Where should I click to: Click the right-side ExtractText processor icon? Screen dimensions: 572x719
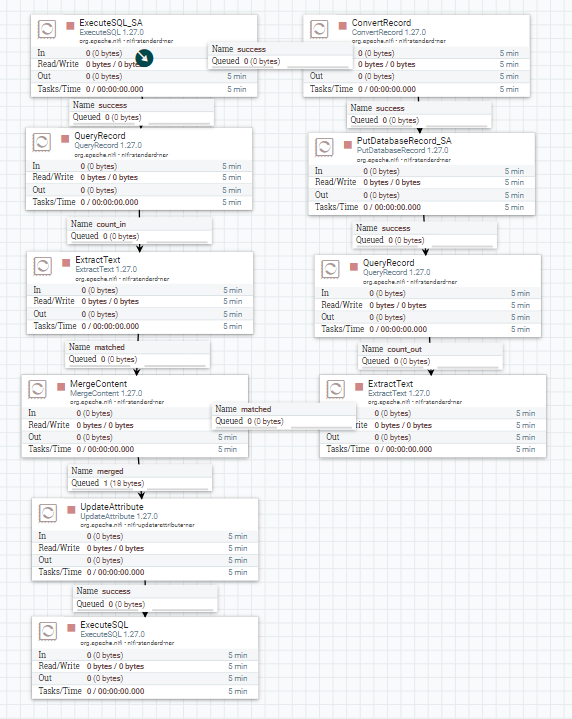point(336,389)
